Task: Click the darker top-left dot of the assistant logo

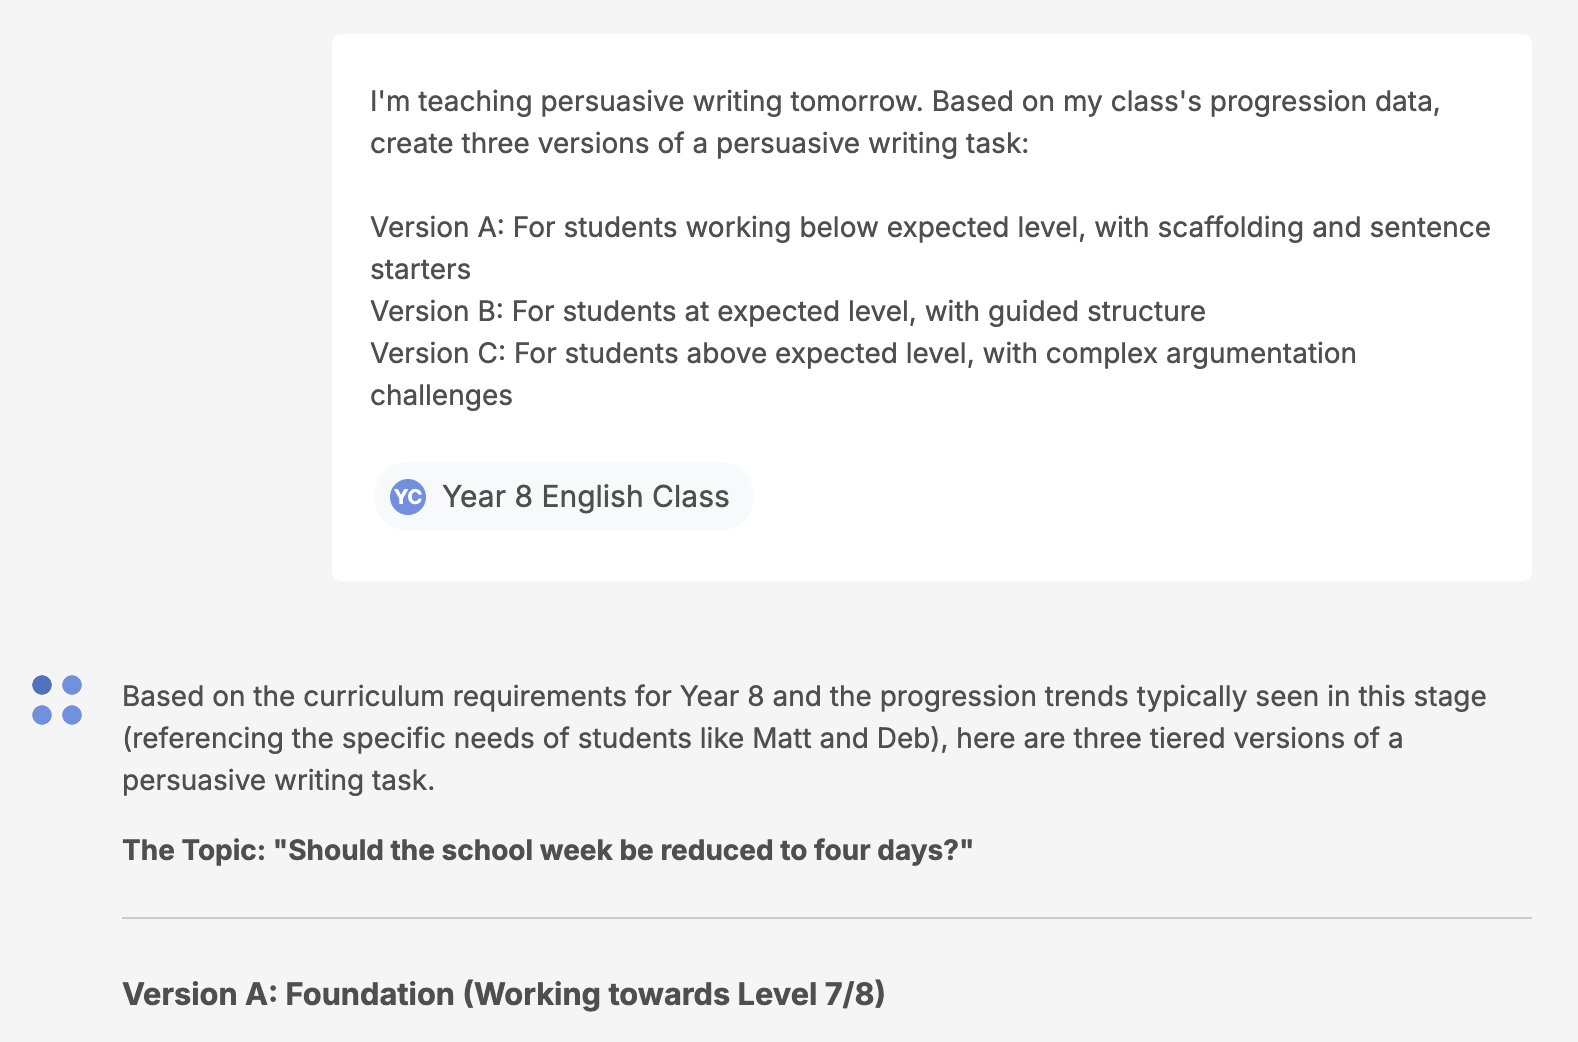Action: [x=42, y=685]
